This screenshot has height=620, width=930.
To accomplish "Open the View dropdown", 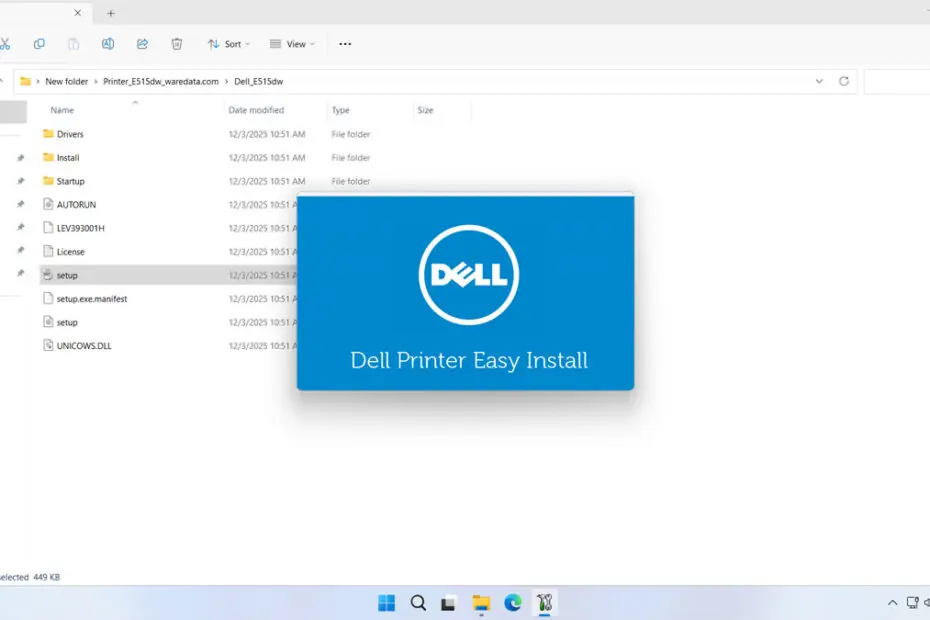I will pyautogui.click(x=292, y=44).
